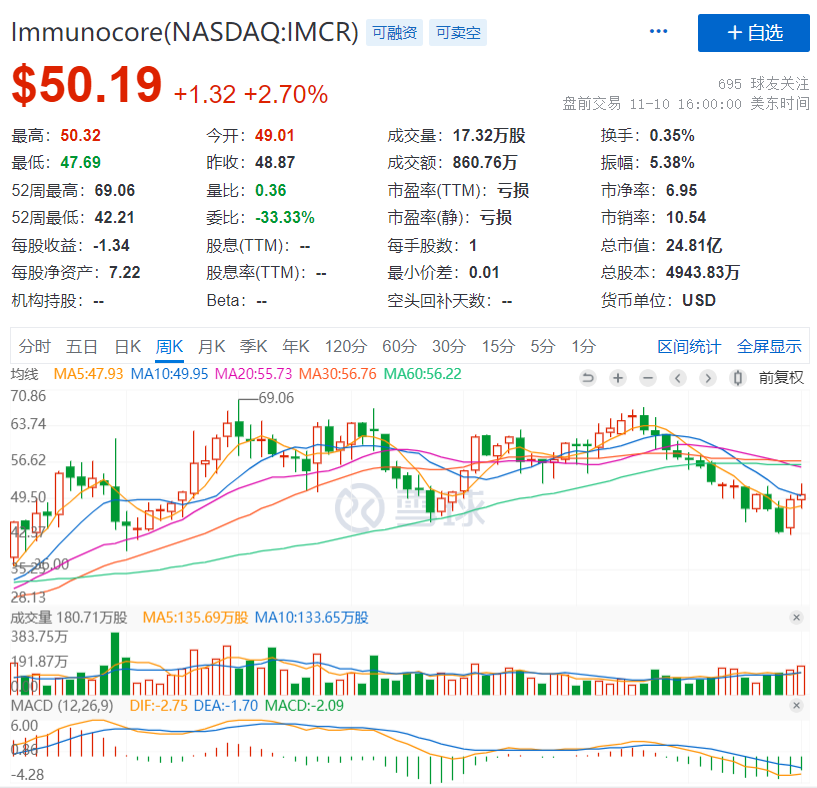Click the candlestick style icon
Viewport: 817px width, 788px height.
pyautogui.click(x=738, y=377)
